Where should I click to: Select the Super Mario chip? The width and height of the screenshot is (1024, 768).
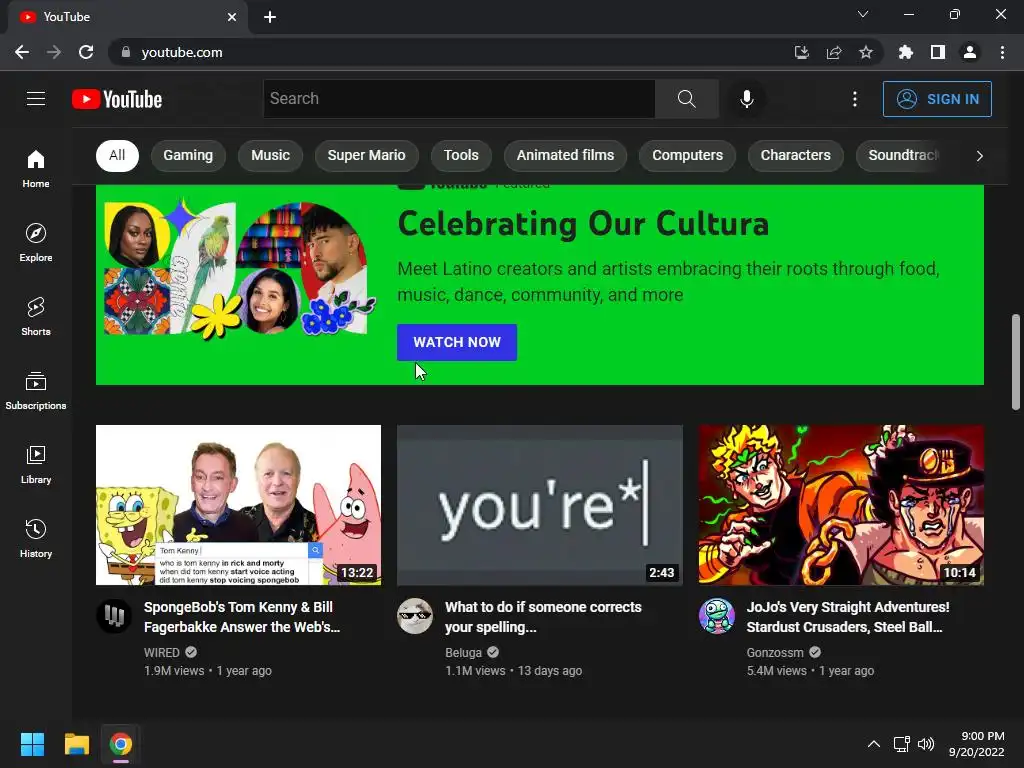[x=366, y=155]
